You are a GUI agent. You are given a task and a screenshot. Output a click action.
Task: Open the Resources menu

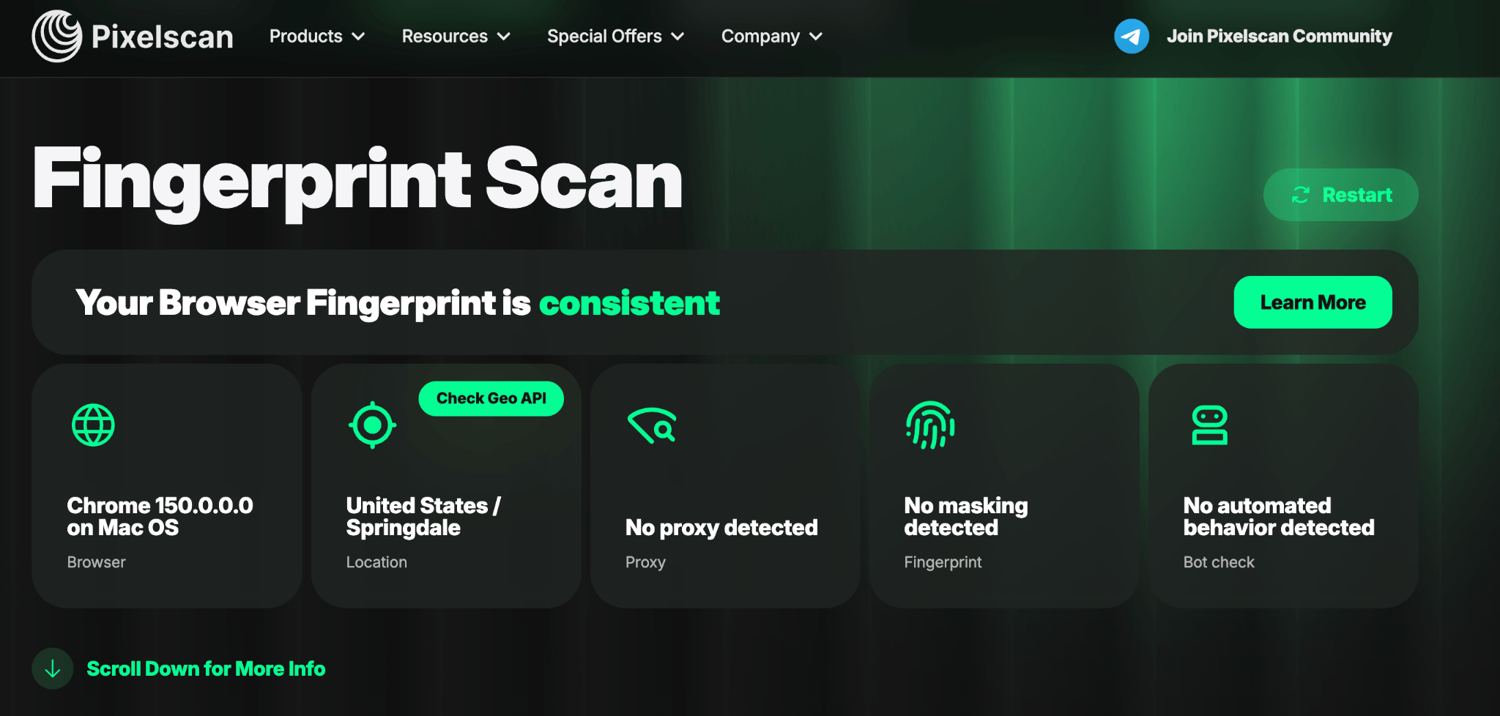tap(456, 36)
